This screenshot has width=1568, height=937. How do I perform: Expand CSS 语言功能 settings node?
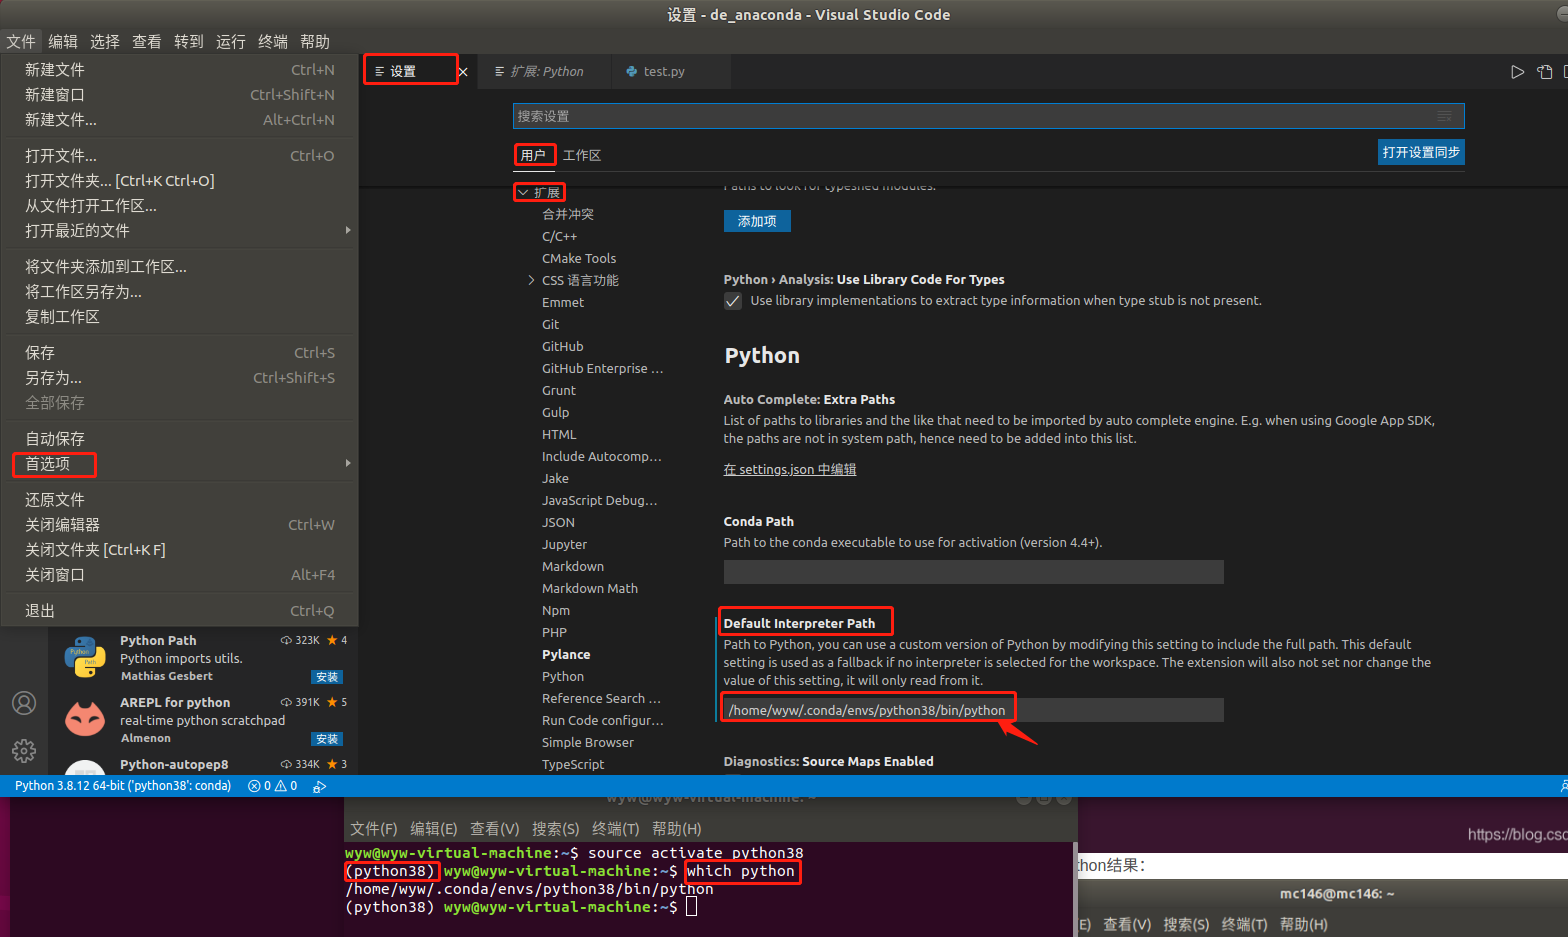[531, 280]
